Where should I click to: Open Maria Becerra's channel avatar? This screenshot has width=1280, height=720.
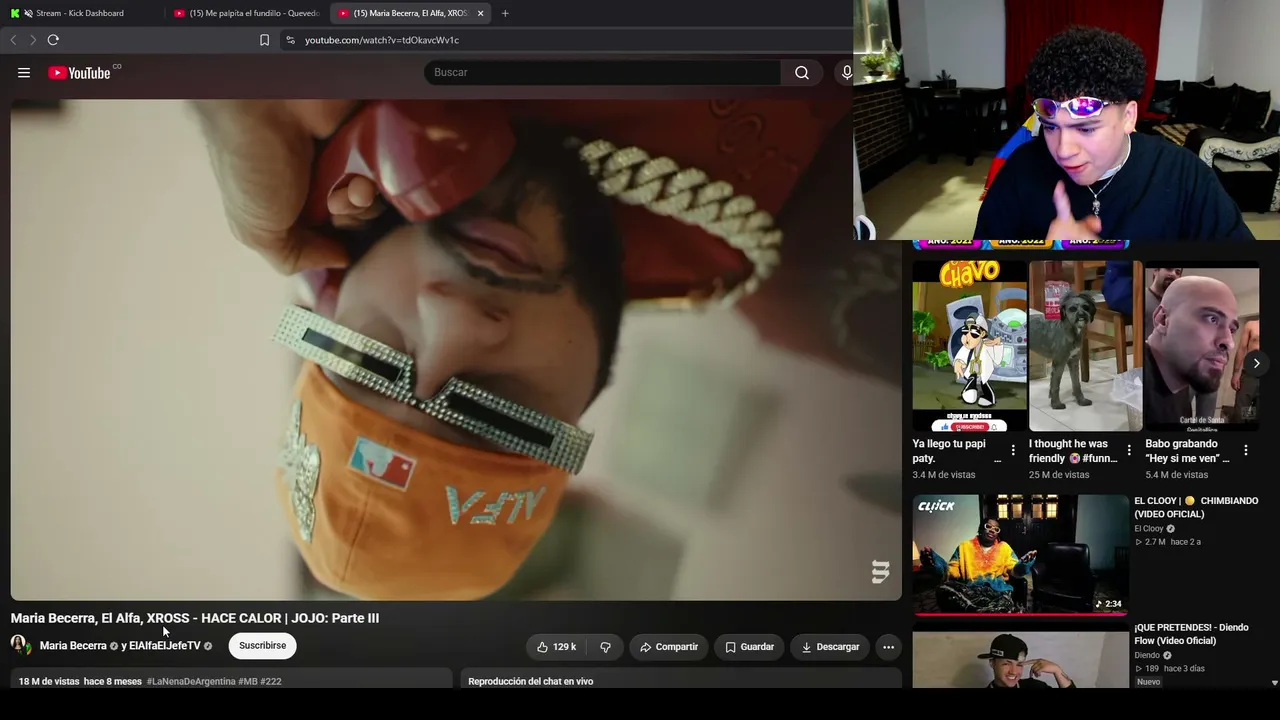tap(20, 645)
